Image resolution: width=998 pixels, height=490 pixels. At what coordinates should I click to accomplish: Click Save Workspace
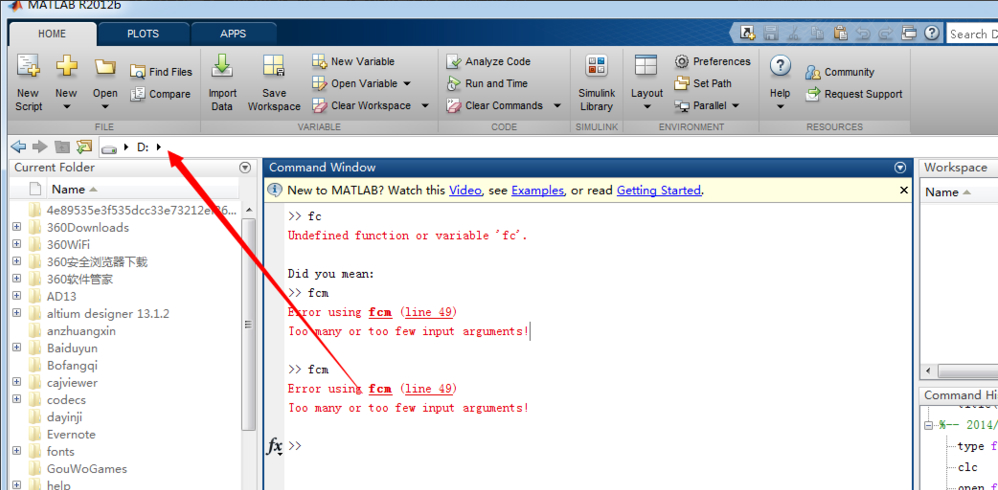click(x=274, y=83)
